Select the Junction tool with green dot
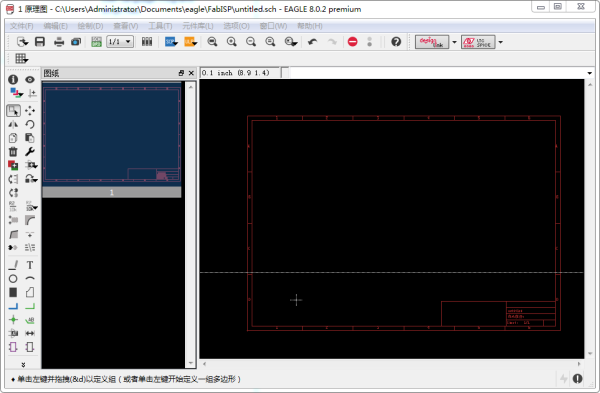 (x=13, y=320)
